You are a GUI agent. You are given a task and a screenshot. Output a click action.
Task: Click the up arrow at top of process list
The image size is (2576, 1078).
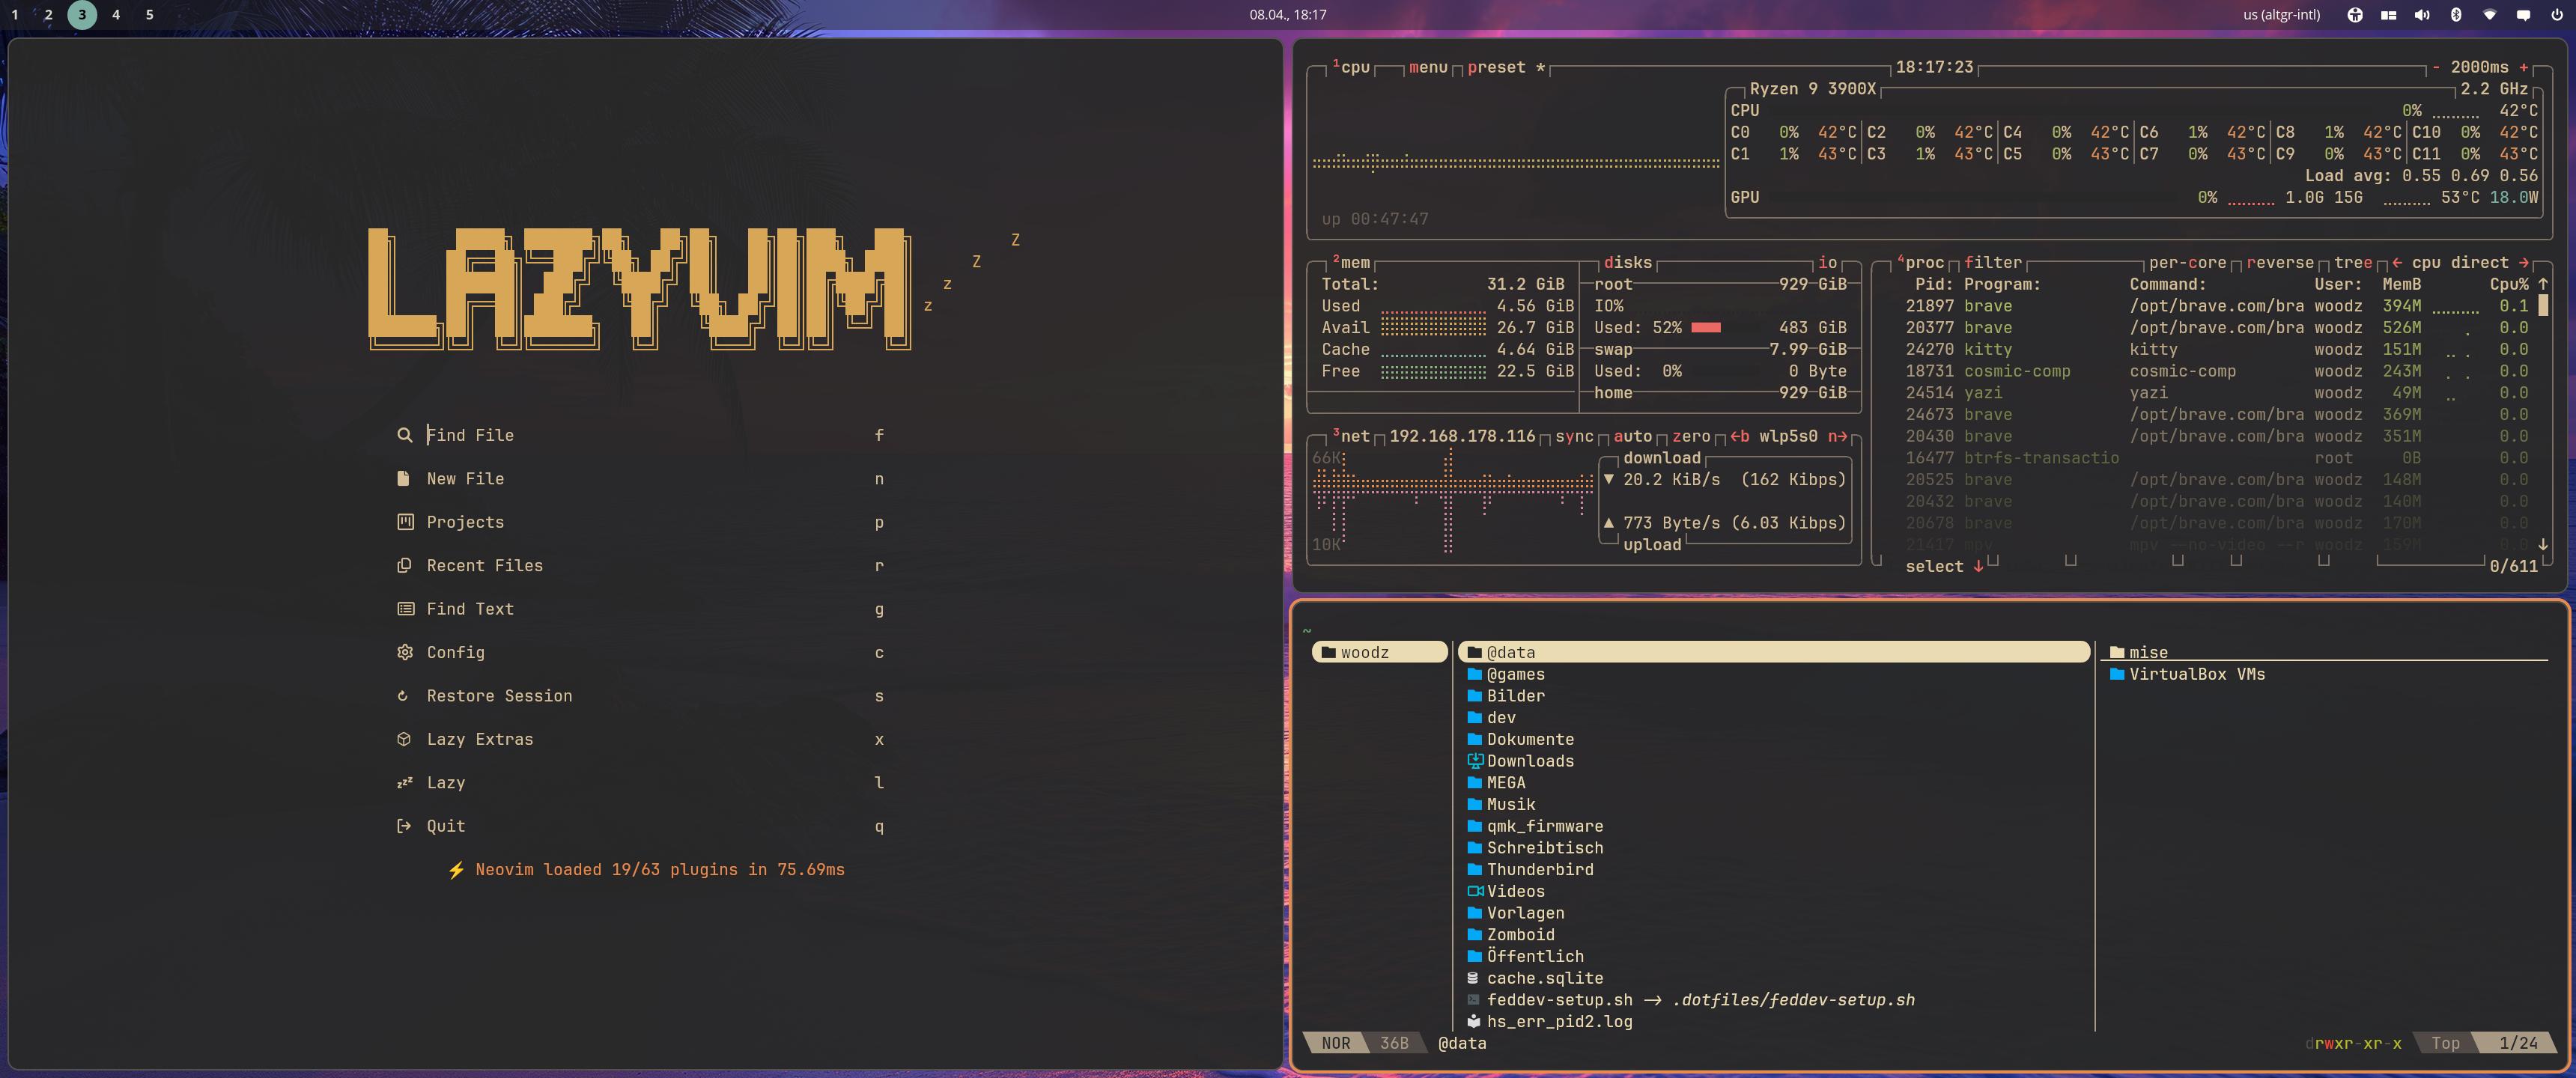[x=2543, y=284]
